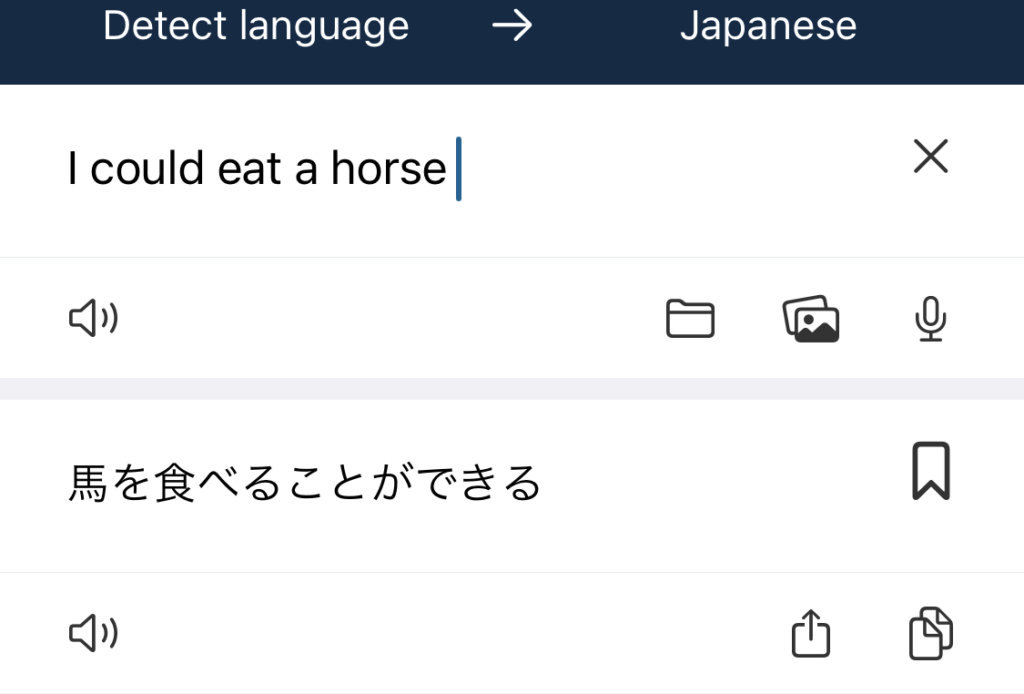Click the word "could" in the source text
The width and height of the screenshot is (1024, 694).
pos(147,169)
